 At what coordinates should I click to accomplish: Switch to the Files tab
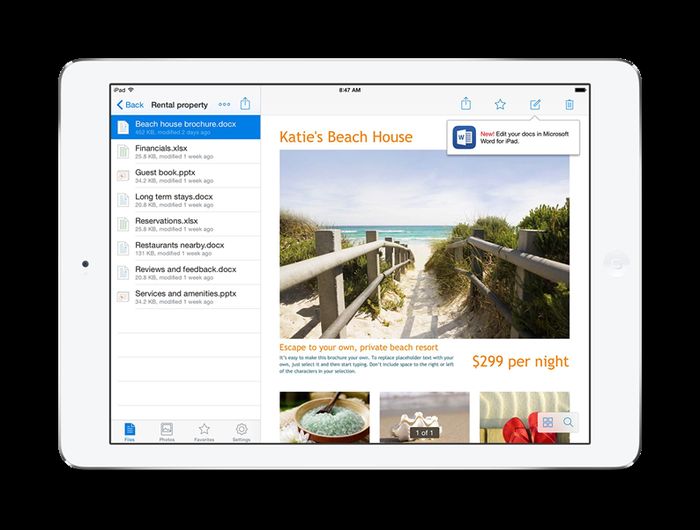click(x=130, y=431)
